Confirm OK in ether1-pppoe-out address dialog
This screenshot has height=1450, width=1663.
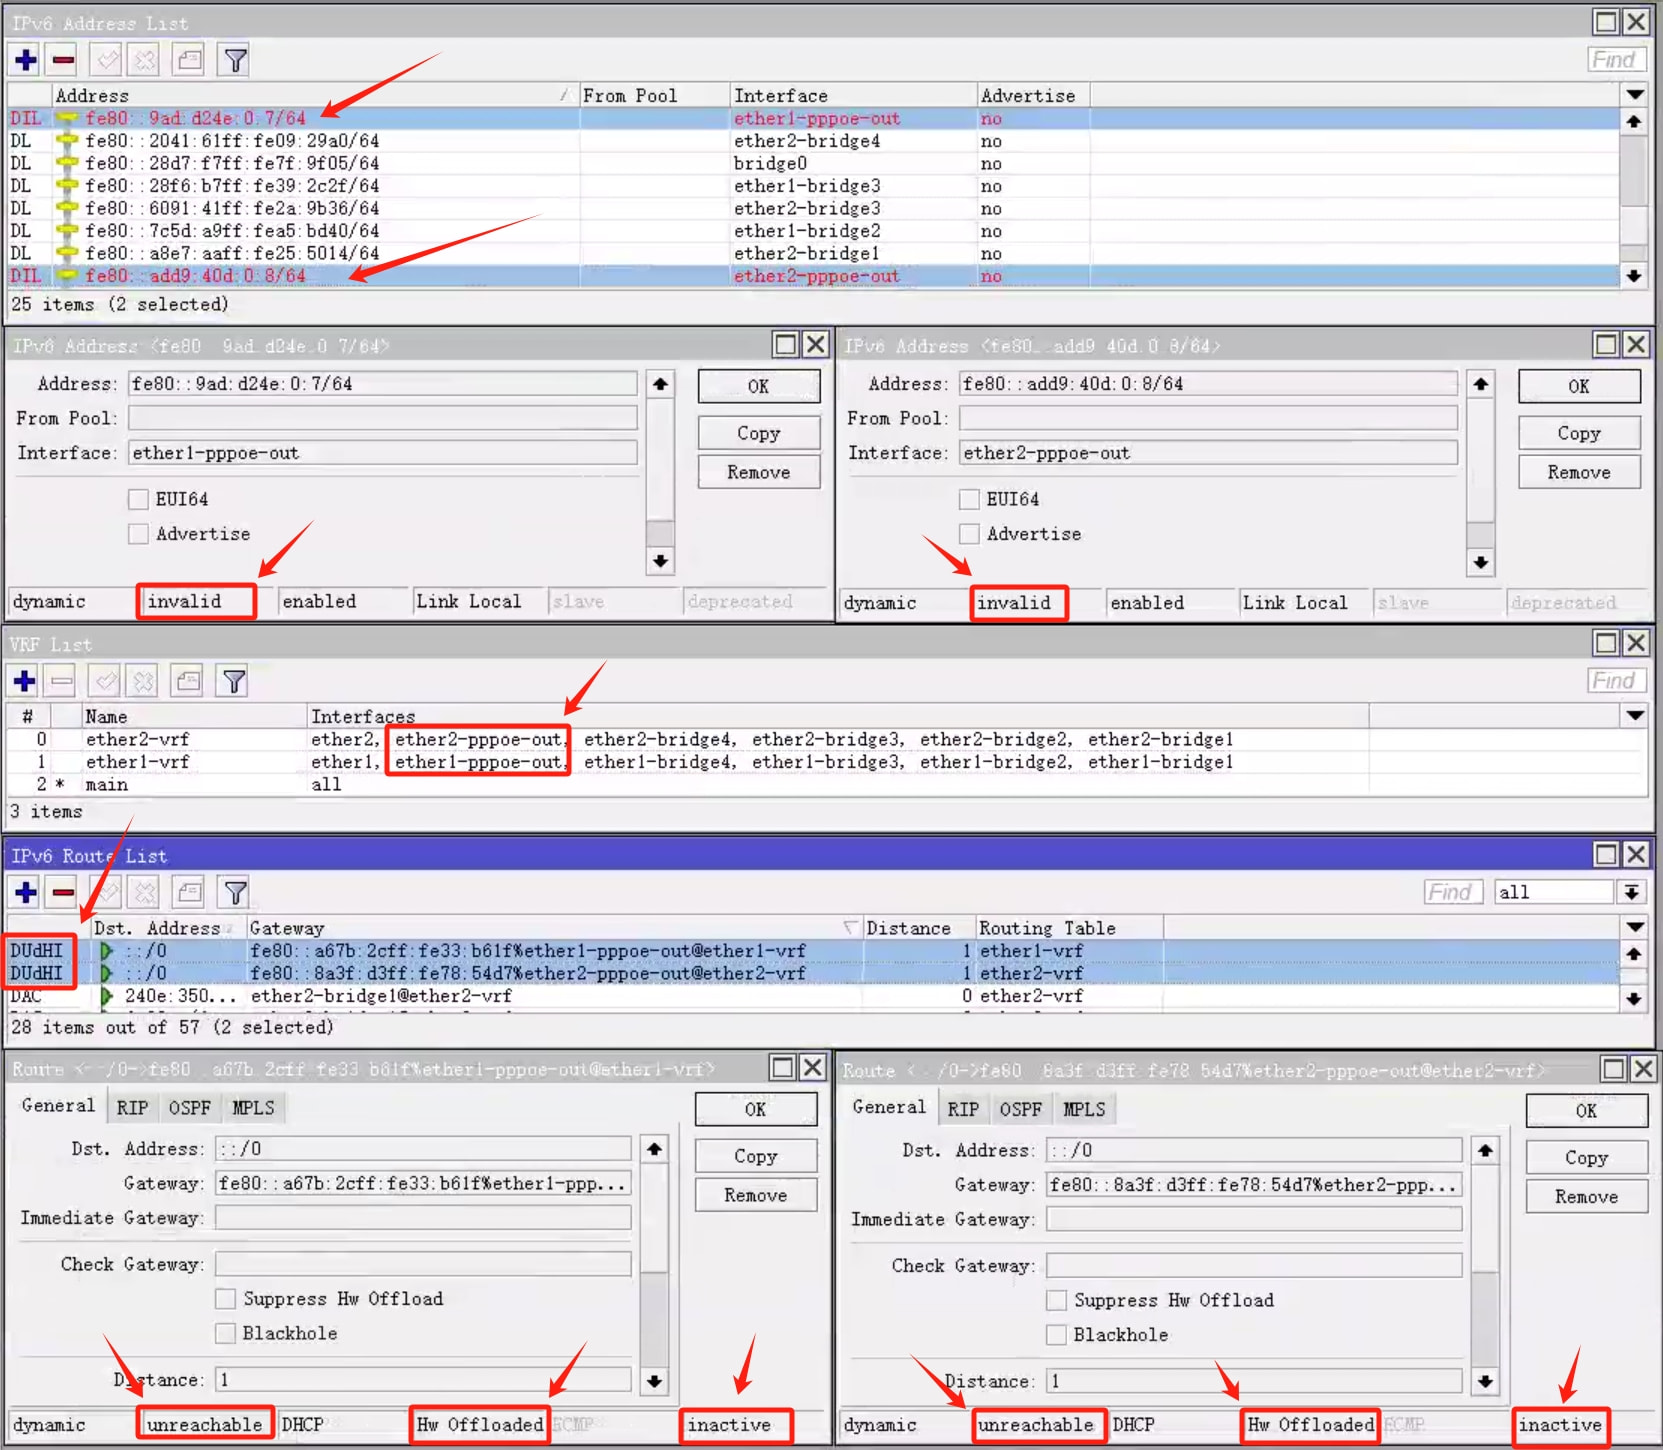(759, 386)
